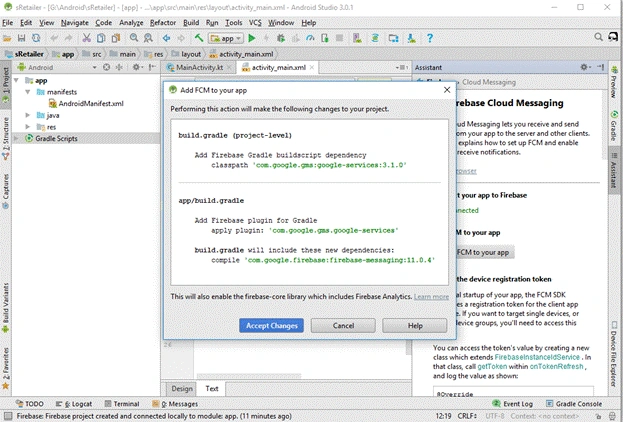
Task: Expand the java folder node
Action: tap(28, 115)
